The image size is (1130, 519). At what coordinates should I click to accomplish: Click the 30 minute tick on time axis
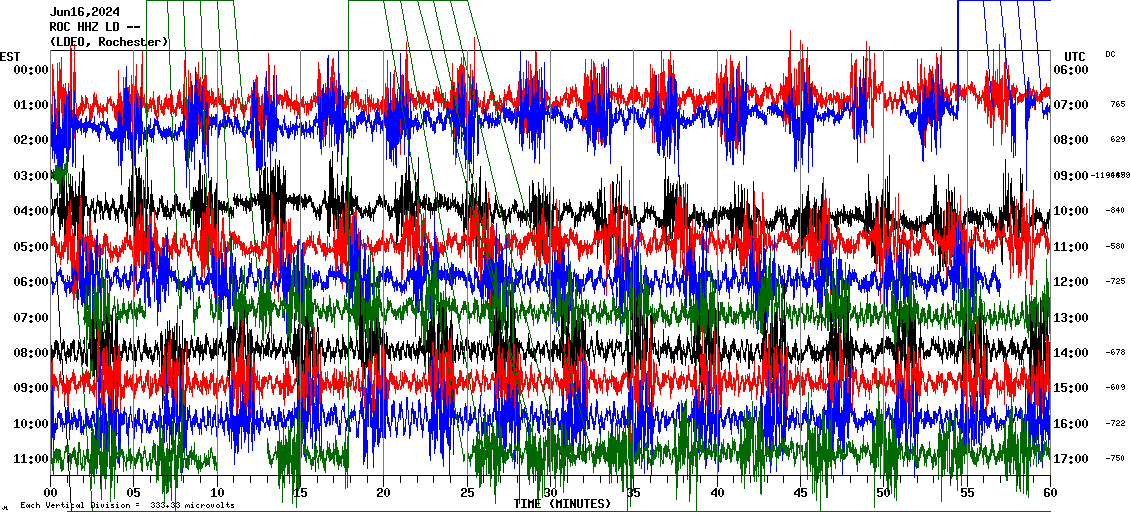click(550, 493)
